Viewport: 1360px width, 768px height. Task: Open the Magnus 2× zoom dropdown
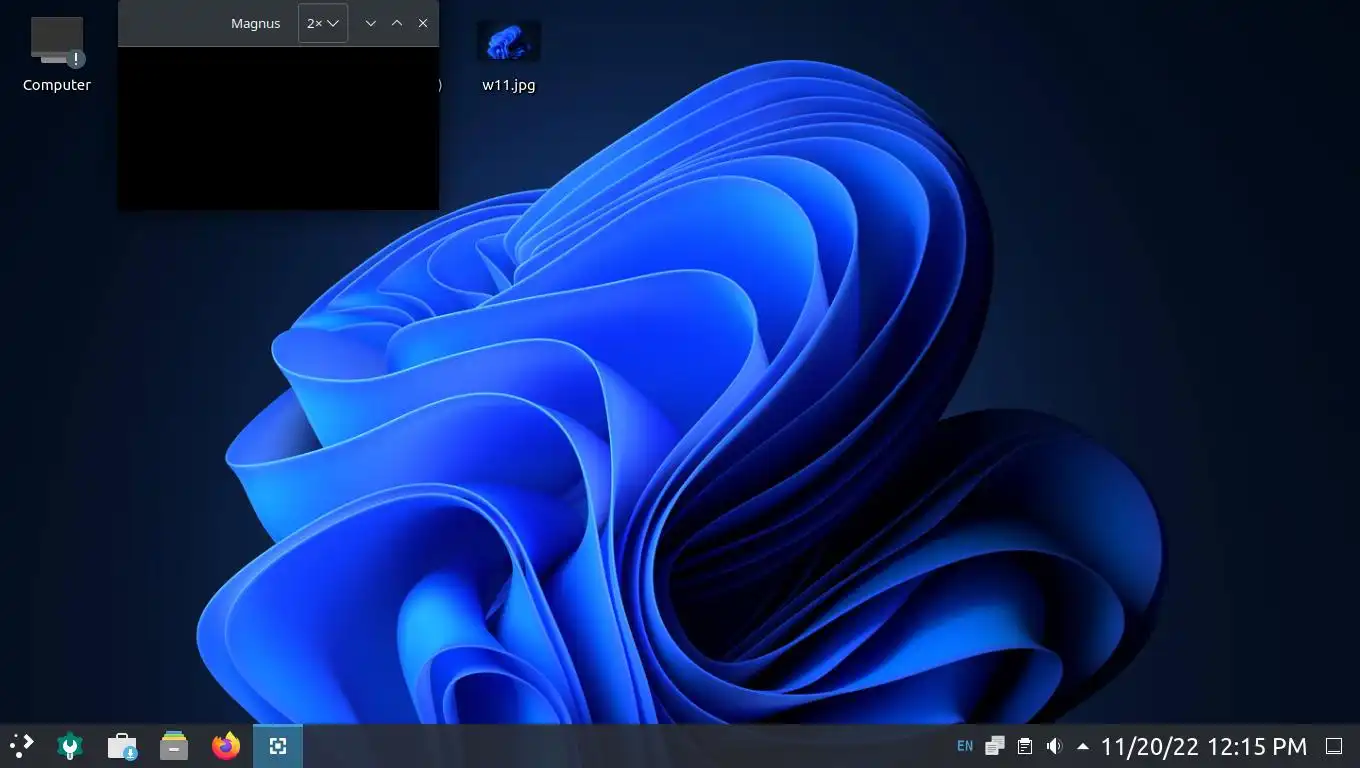pyautogui.click(x=323, y=23)
